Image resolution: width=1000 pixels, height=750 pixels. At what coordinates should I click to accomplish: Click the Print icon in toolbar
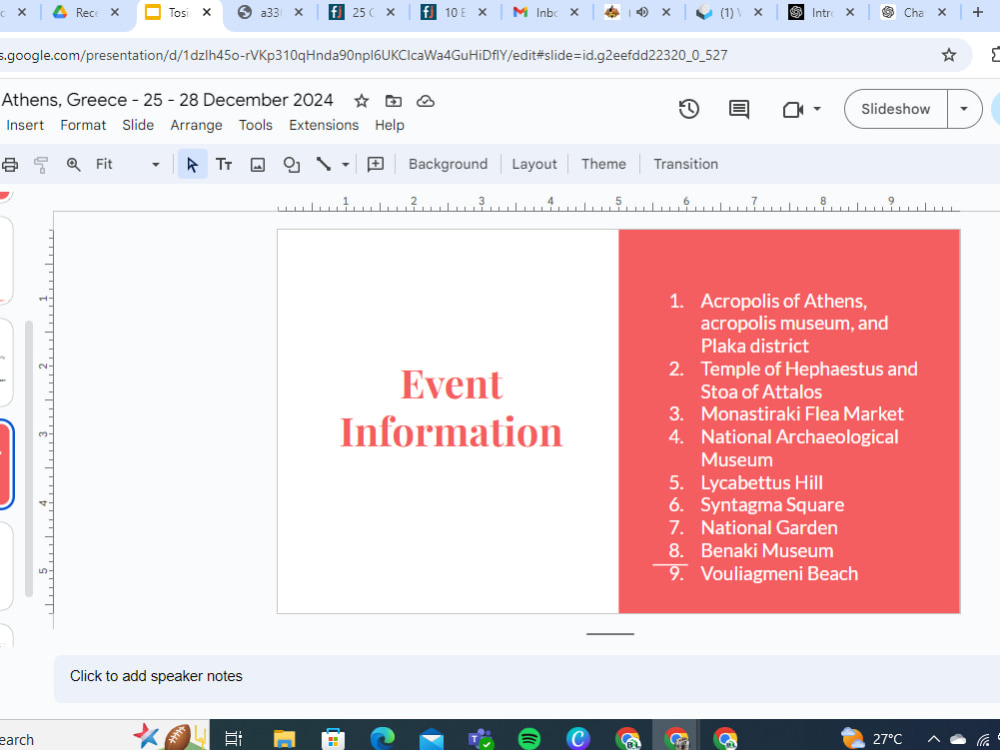coord(9,165)
